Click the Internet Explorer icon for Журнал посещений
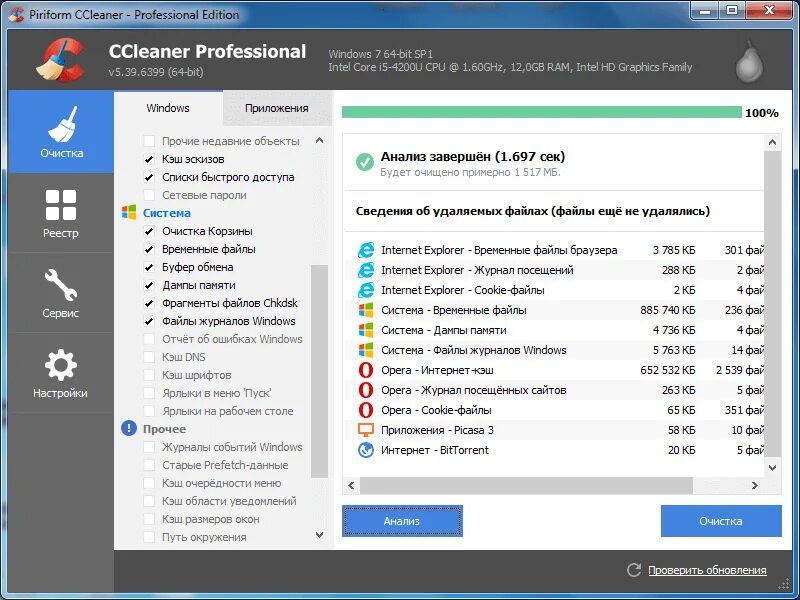The height and width of the screenshot is (600, 800). pos(365,270)
